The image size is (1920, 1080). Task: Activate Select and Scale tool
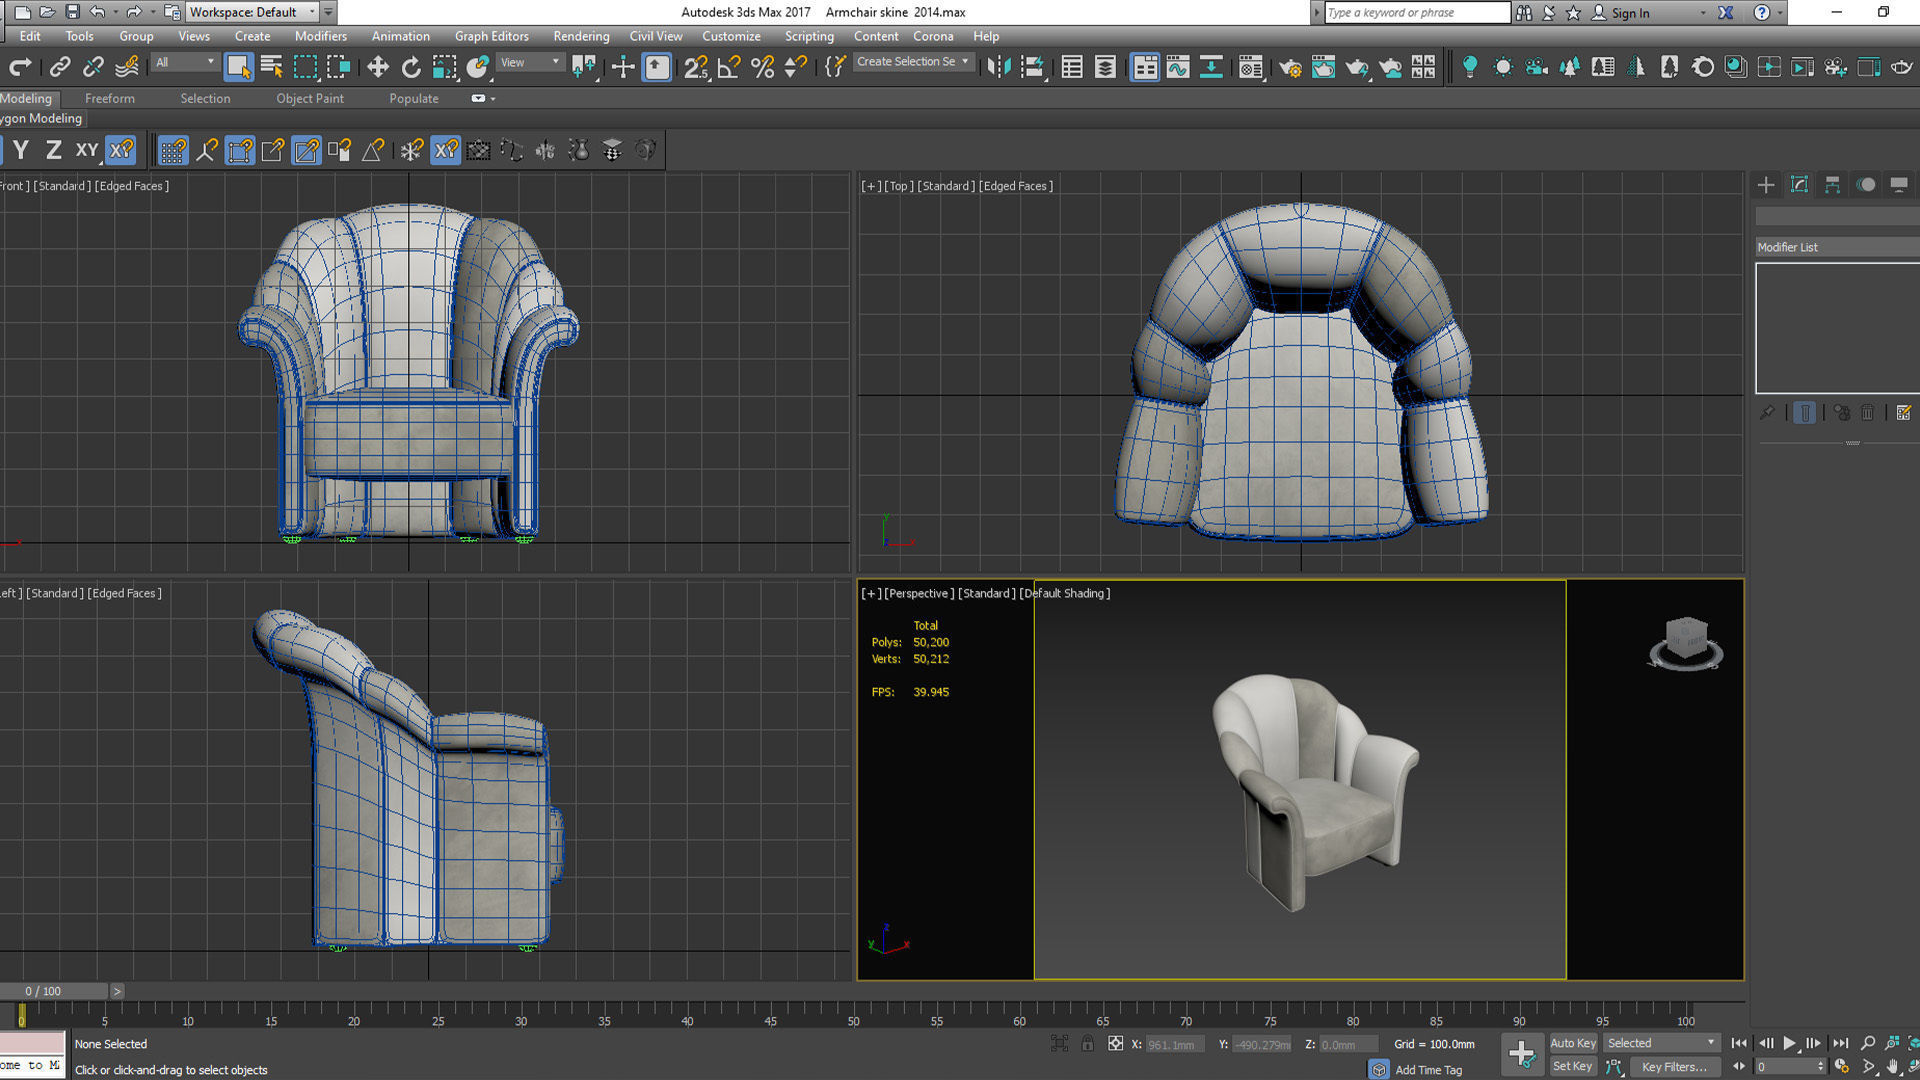coord(444,67)
